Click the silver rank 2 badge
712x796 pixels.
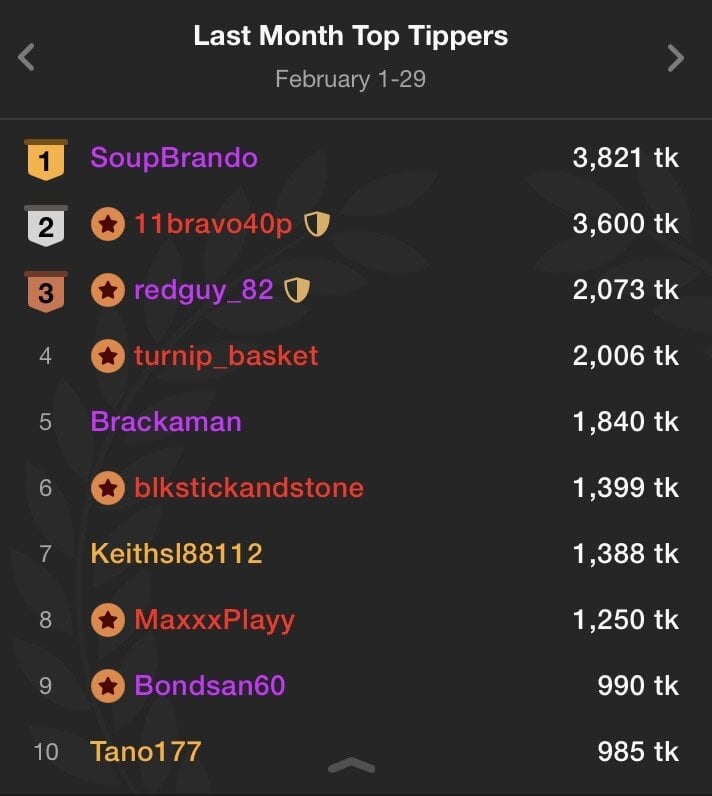coord(46,226)
